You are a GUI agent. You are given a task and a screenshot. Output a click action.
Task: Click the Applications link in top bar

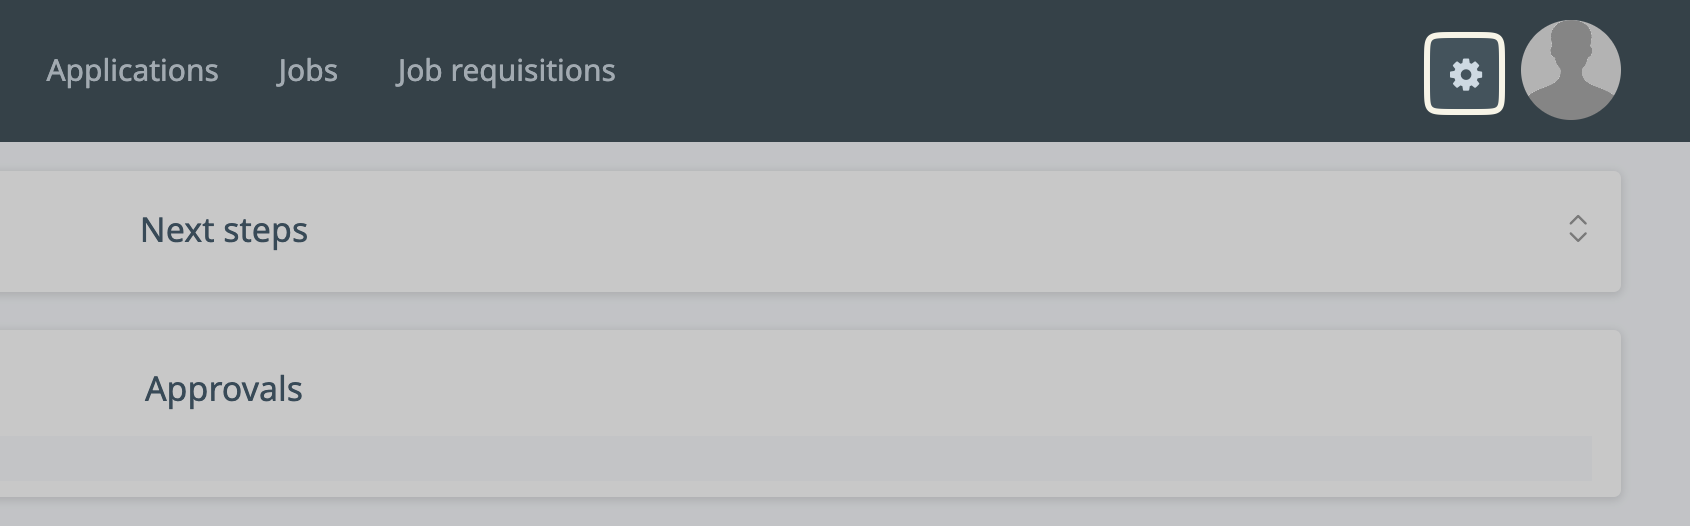132,71
